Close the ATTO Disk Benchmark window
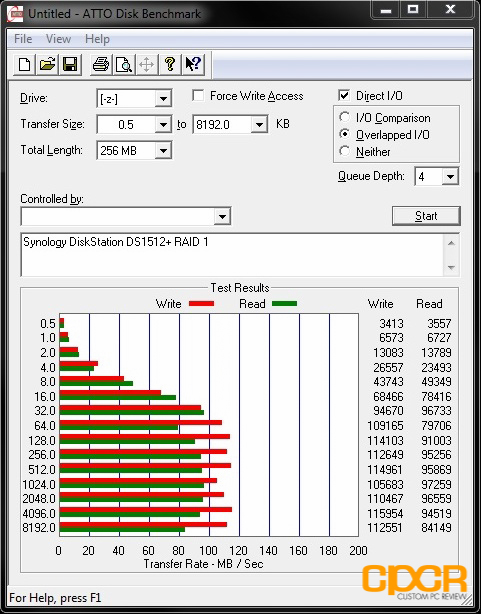Image resolution: width=481 pixels, height=614 pixels. click(451, 10)
